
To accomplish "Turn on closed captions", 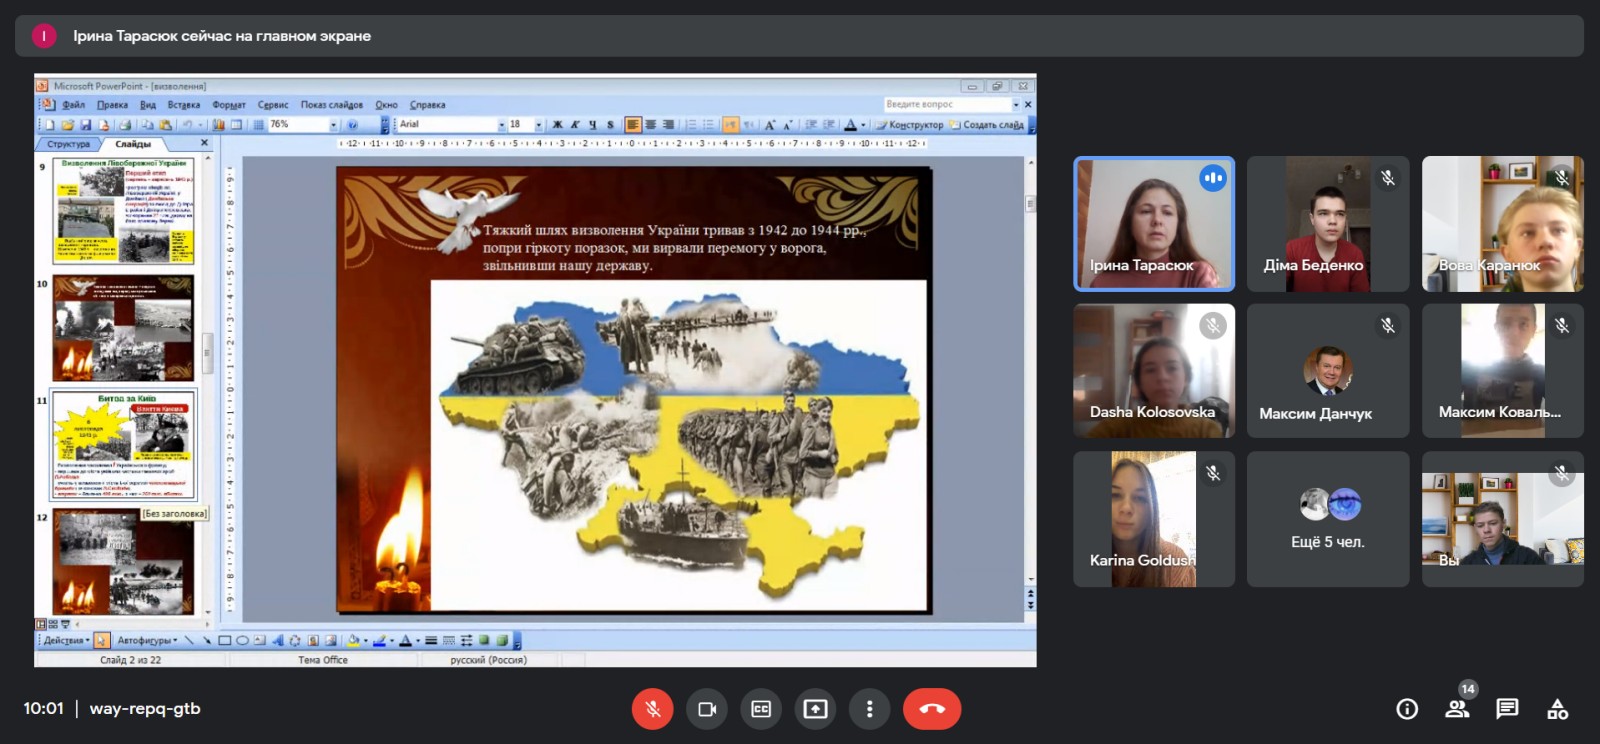I will (x=761, y=709).
